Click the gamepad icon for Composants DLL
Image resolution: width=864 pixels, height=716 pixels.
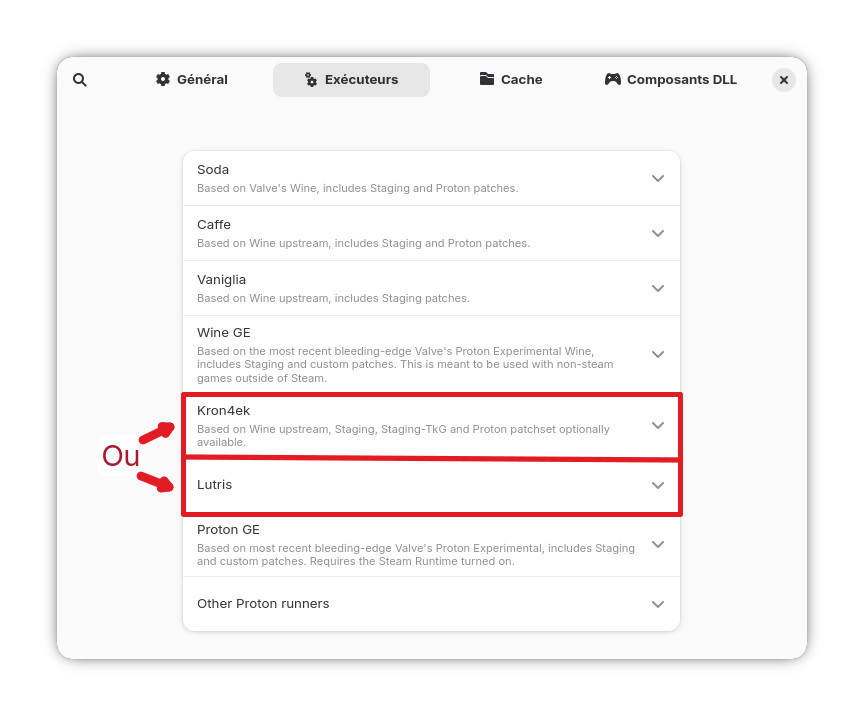[613, 79]
